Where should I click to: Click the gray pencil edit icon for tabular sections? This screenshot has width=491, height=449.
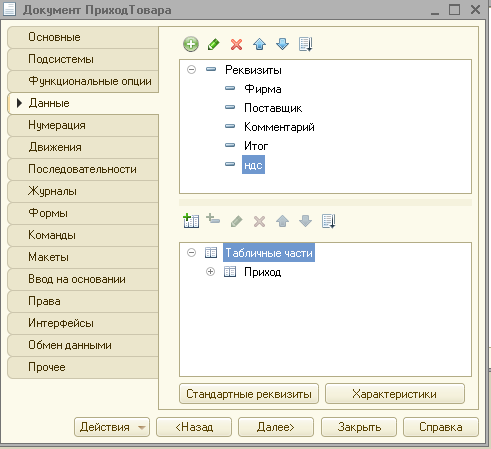[236, 221]
